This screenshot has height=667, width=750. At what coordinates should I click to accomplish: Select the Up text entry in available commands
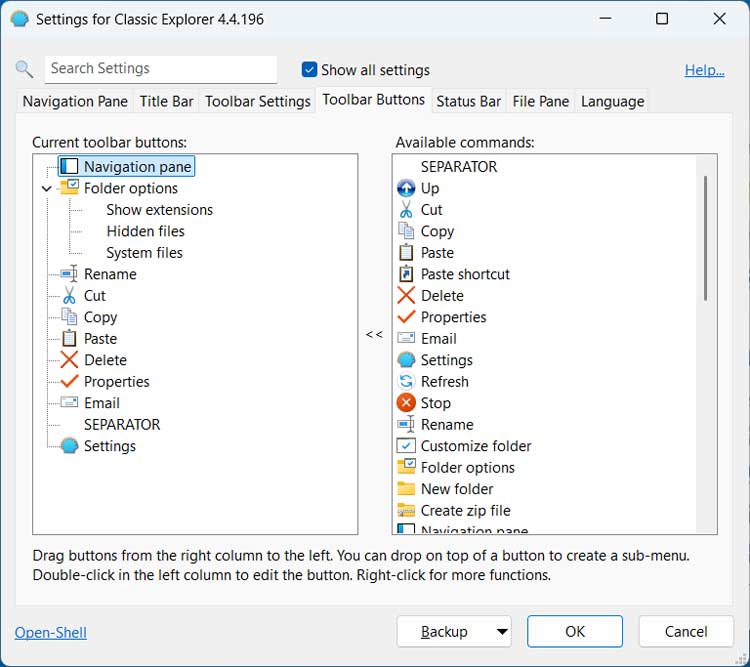pyautogui.click(x=430, y=188)
